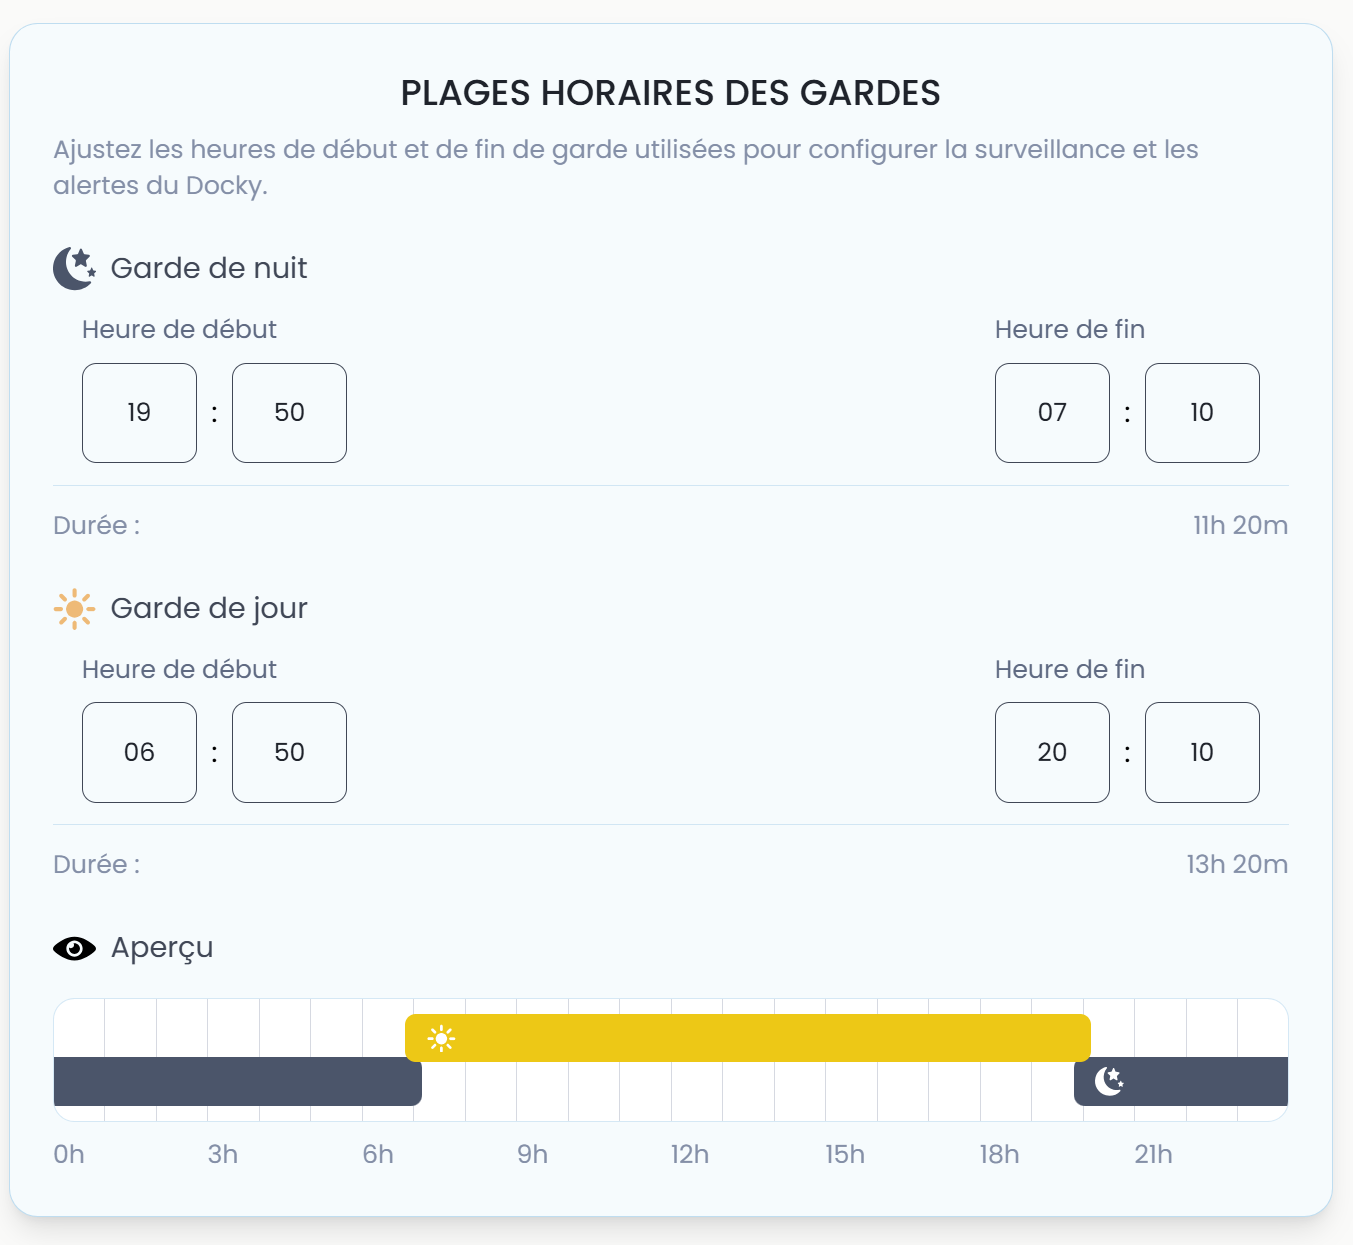Click the moon icon on the dark timeline bar
Image resolution: width=1353 pixels, height=1245 pixels.
click(1109, 1081)
